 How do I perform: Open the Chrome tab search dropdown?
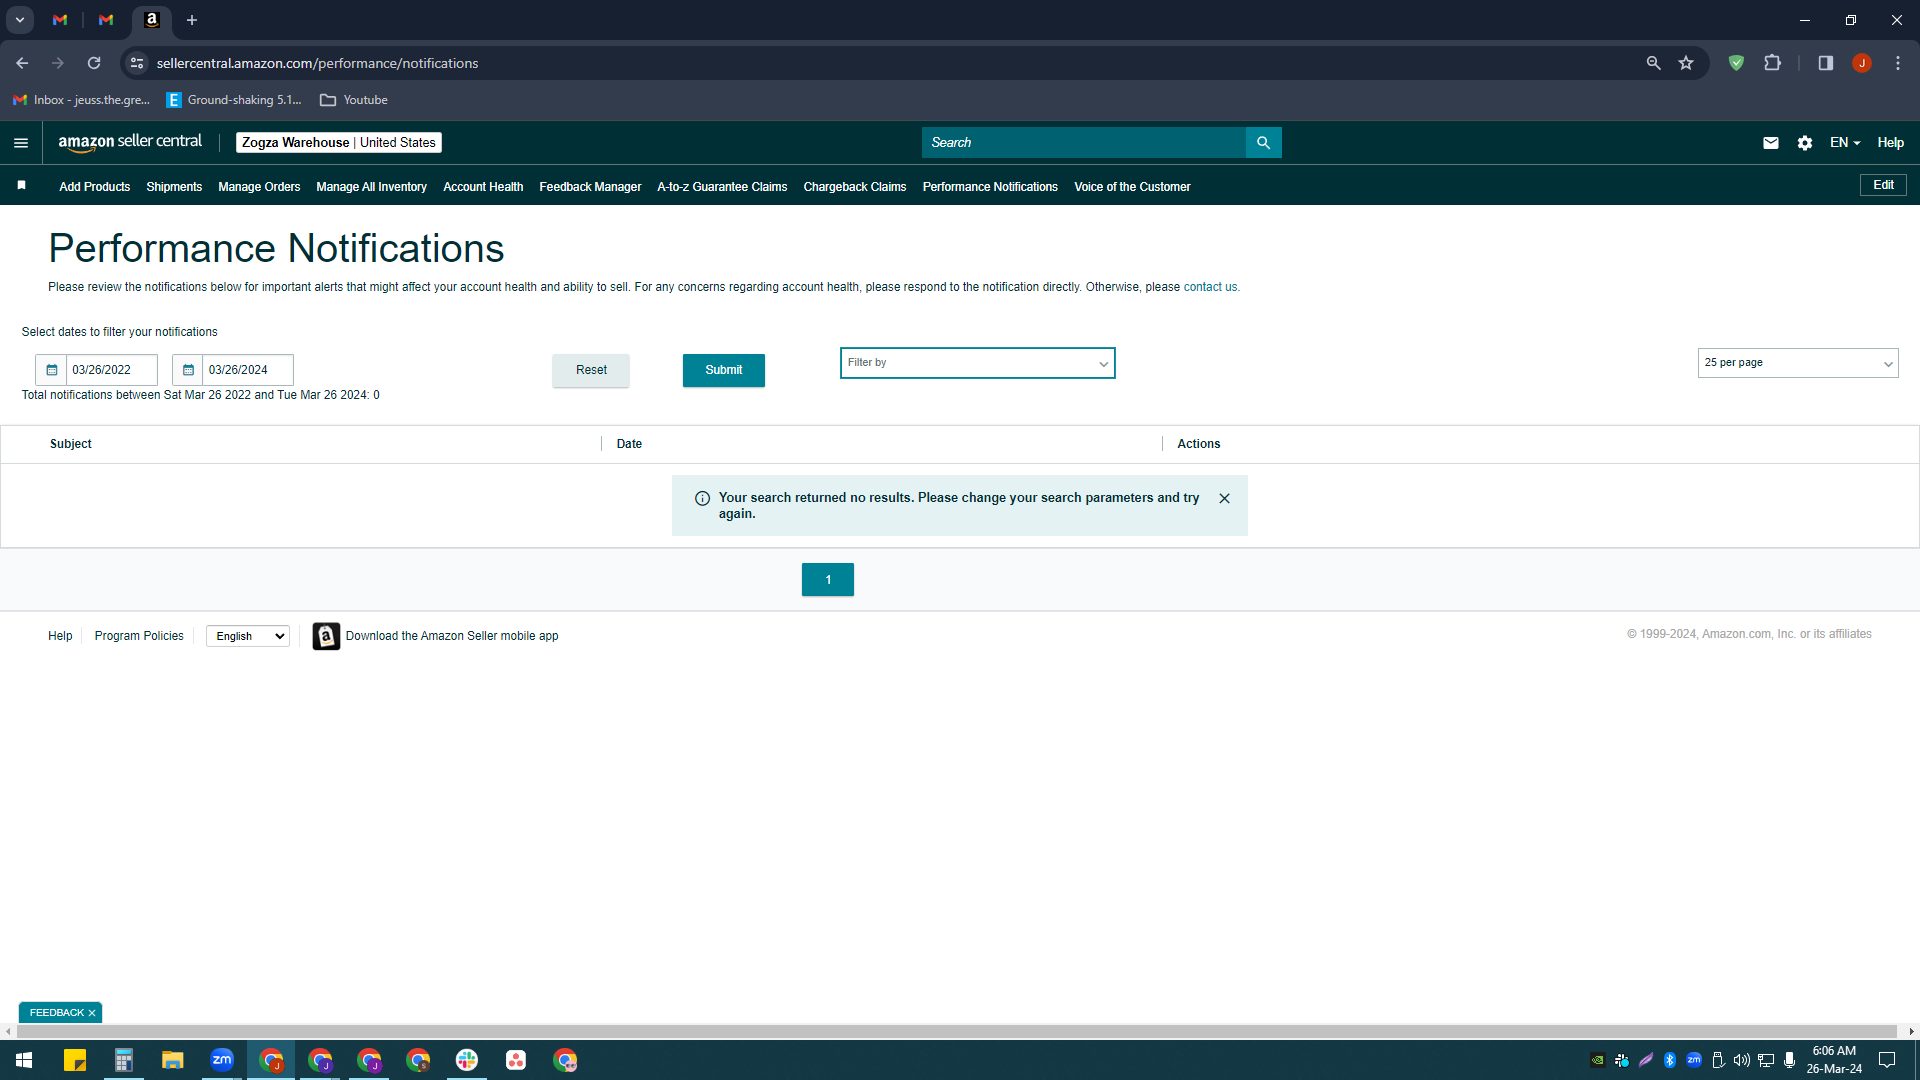pos(20,20)
